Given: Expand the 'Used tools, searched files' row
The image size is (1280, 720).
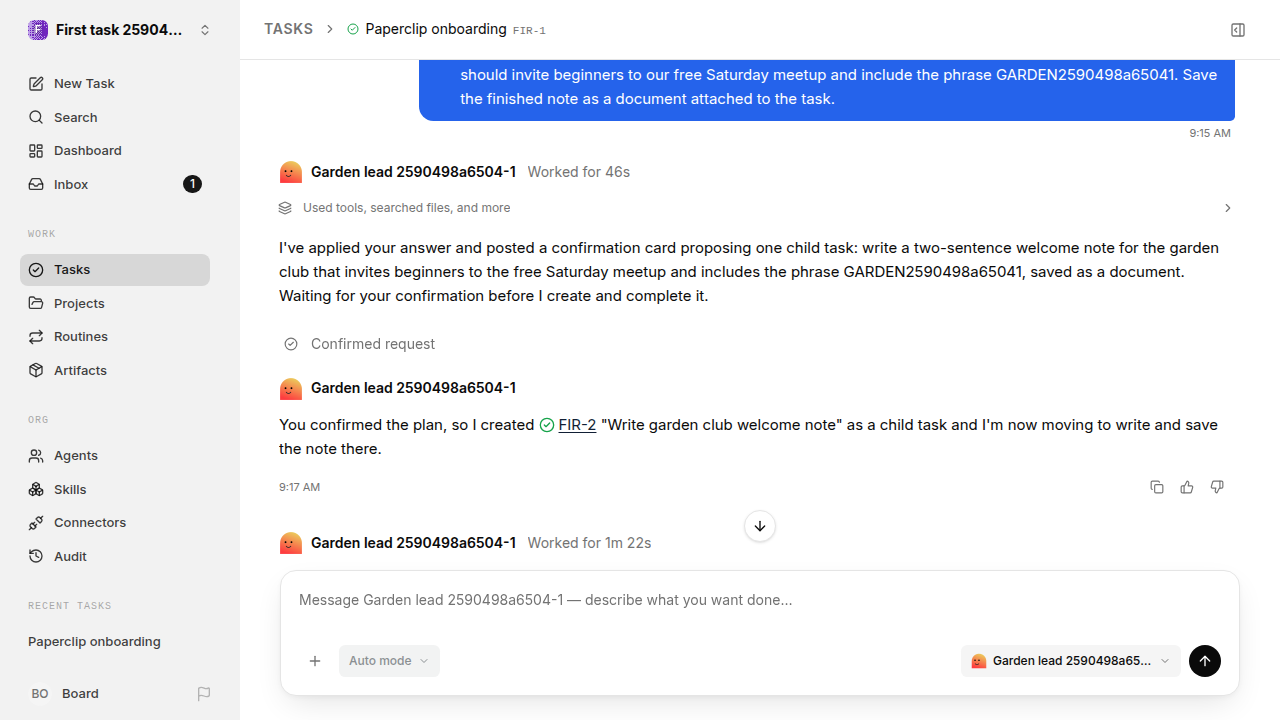Looking at the screenshot, I should 755,208.
